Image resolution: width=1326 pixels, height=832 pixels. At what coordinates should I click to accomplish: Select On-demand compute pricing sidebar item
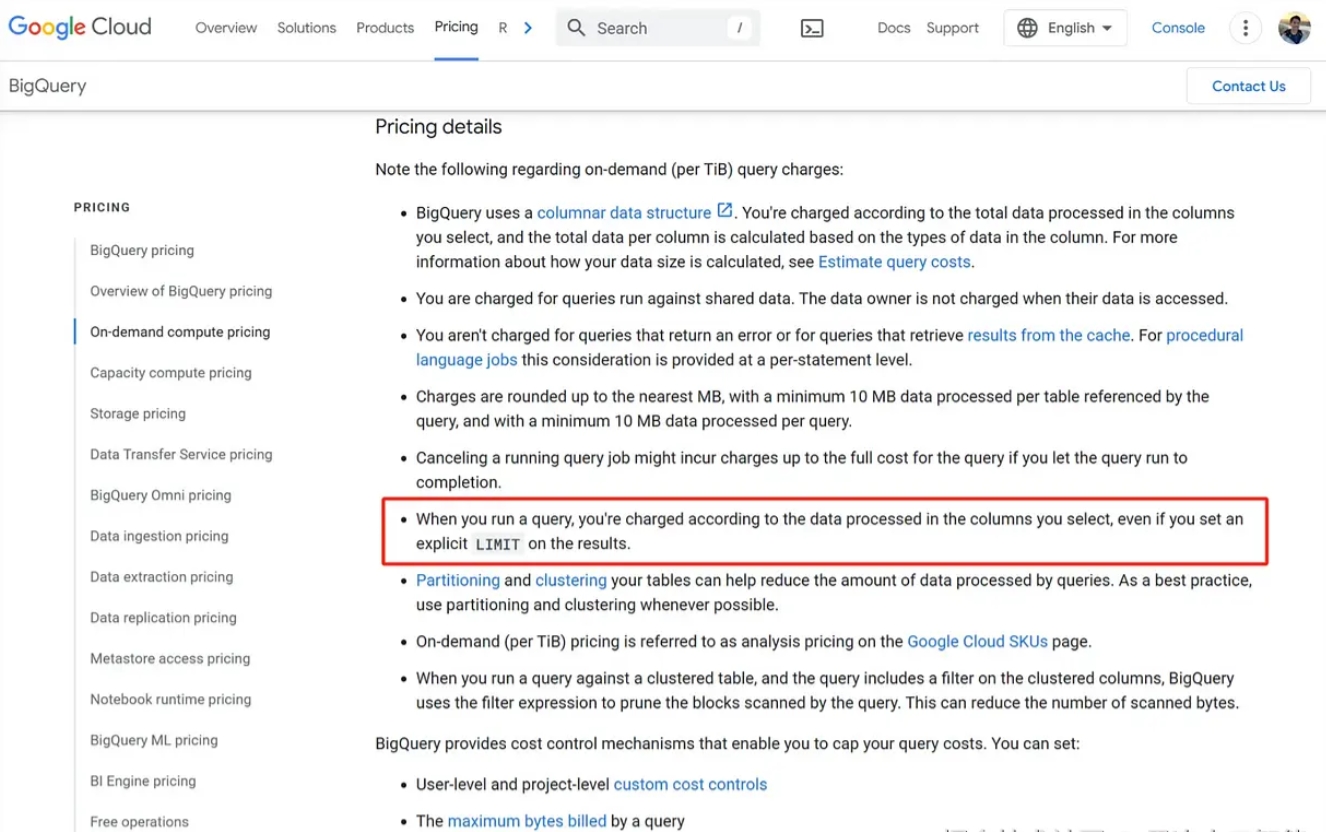180,332
